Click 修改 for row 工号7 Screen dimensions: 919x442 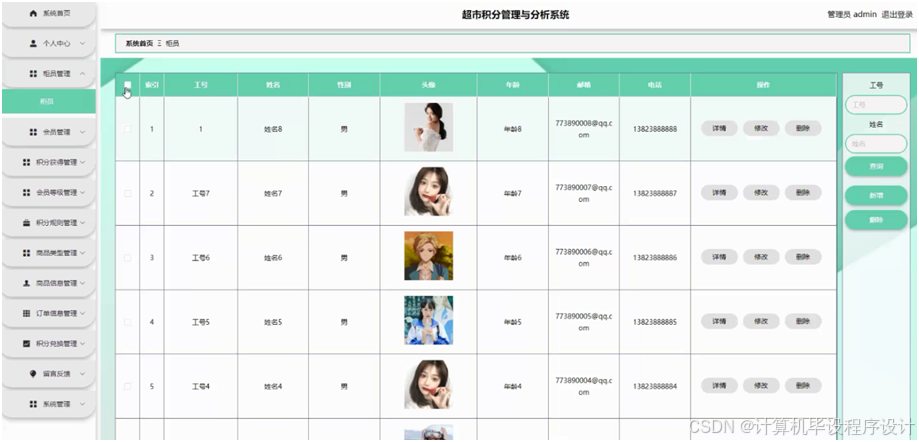761,192
